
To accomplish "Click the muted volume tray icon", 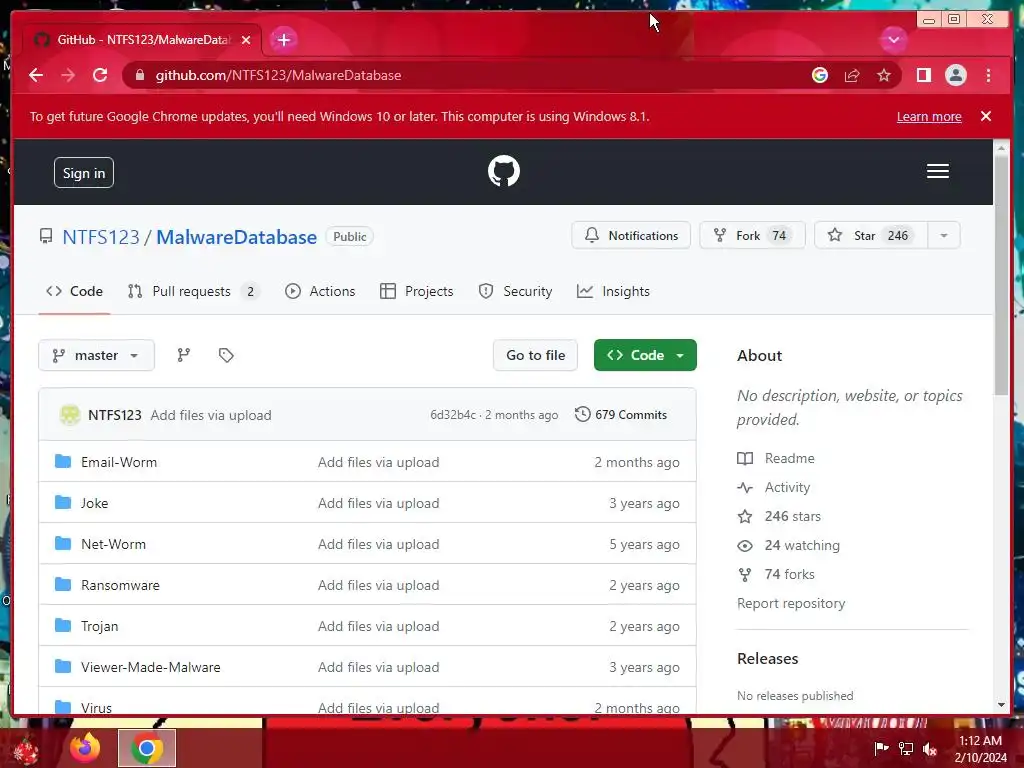I will (930, 748).
